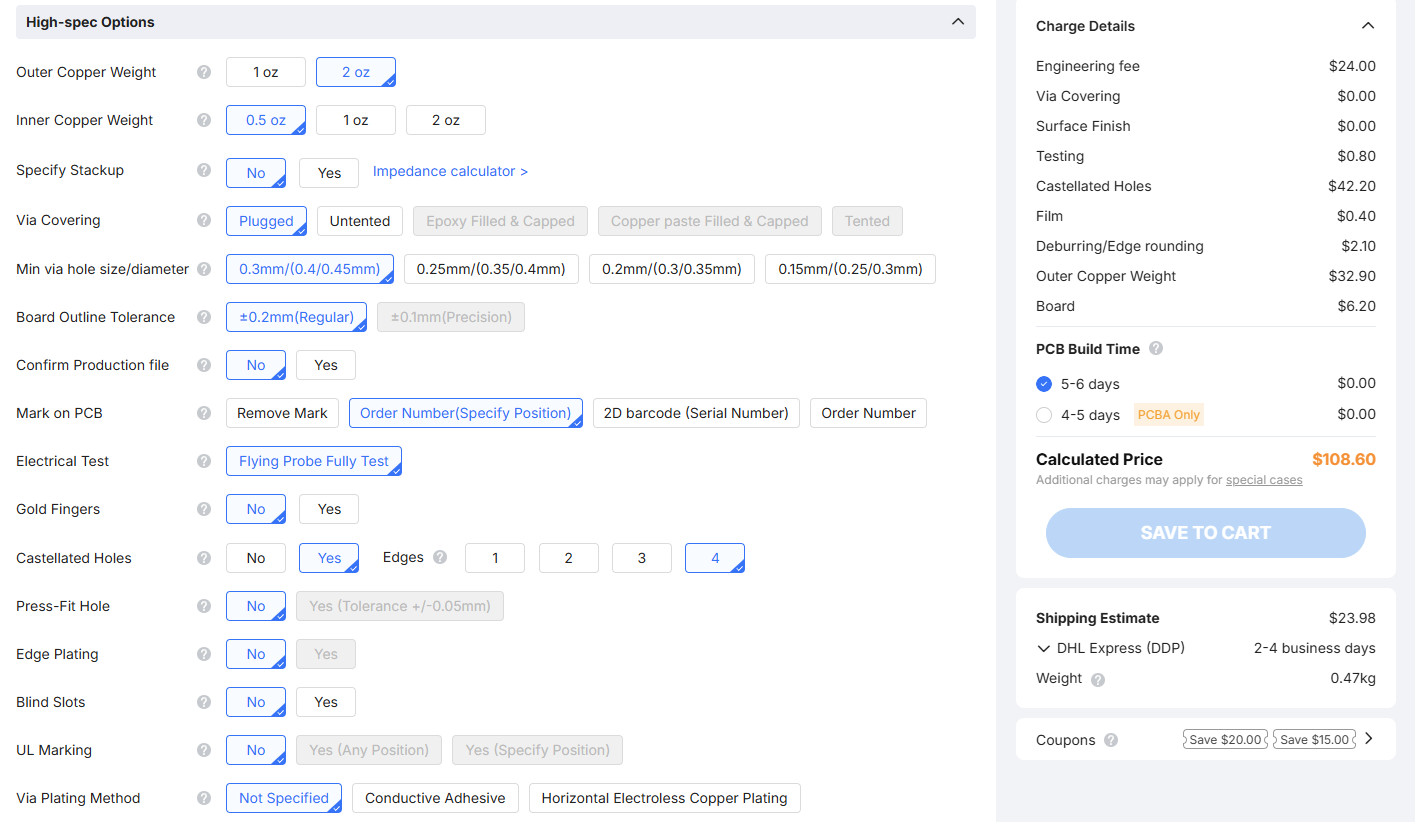Expand DHL Express (DDP) shipping options
The height and width of the screenshot is (822, 1415).
[1044, 648]
